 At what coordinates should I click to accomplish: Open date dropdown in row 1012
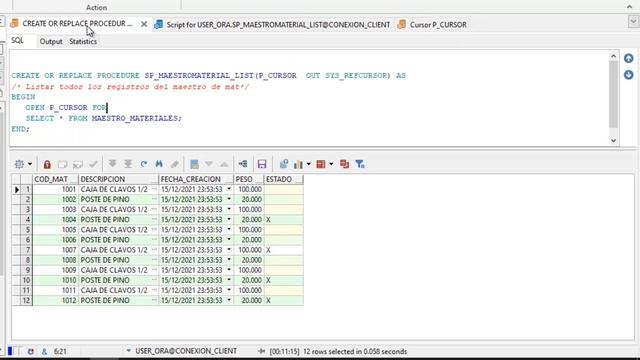point(229,300)
